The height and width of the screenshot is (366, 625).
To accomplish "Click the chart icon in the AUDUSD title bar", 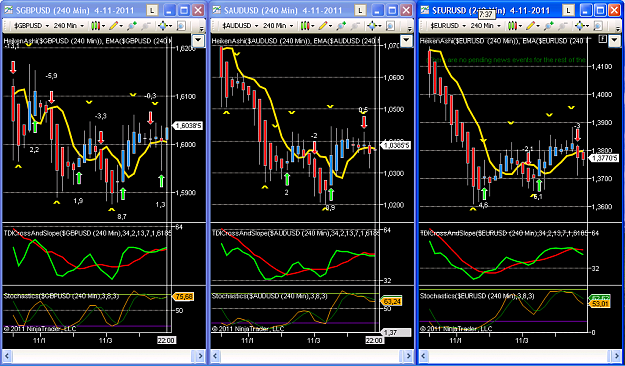I will (x=216, y=10).
